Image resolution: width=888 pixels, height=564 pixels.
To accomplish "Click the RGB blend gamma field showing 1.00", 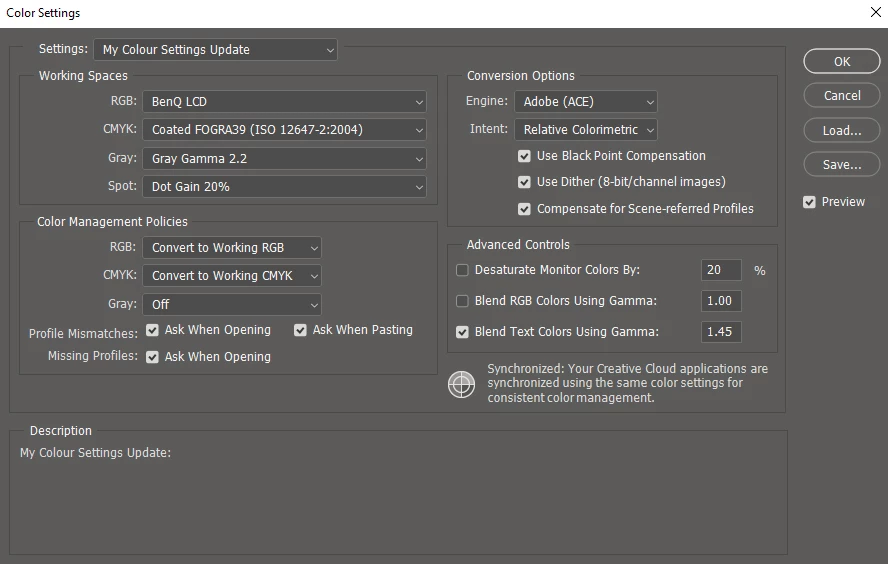I will pyautogui.click(x=721, y=301).
